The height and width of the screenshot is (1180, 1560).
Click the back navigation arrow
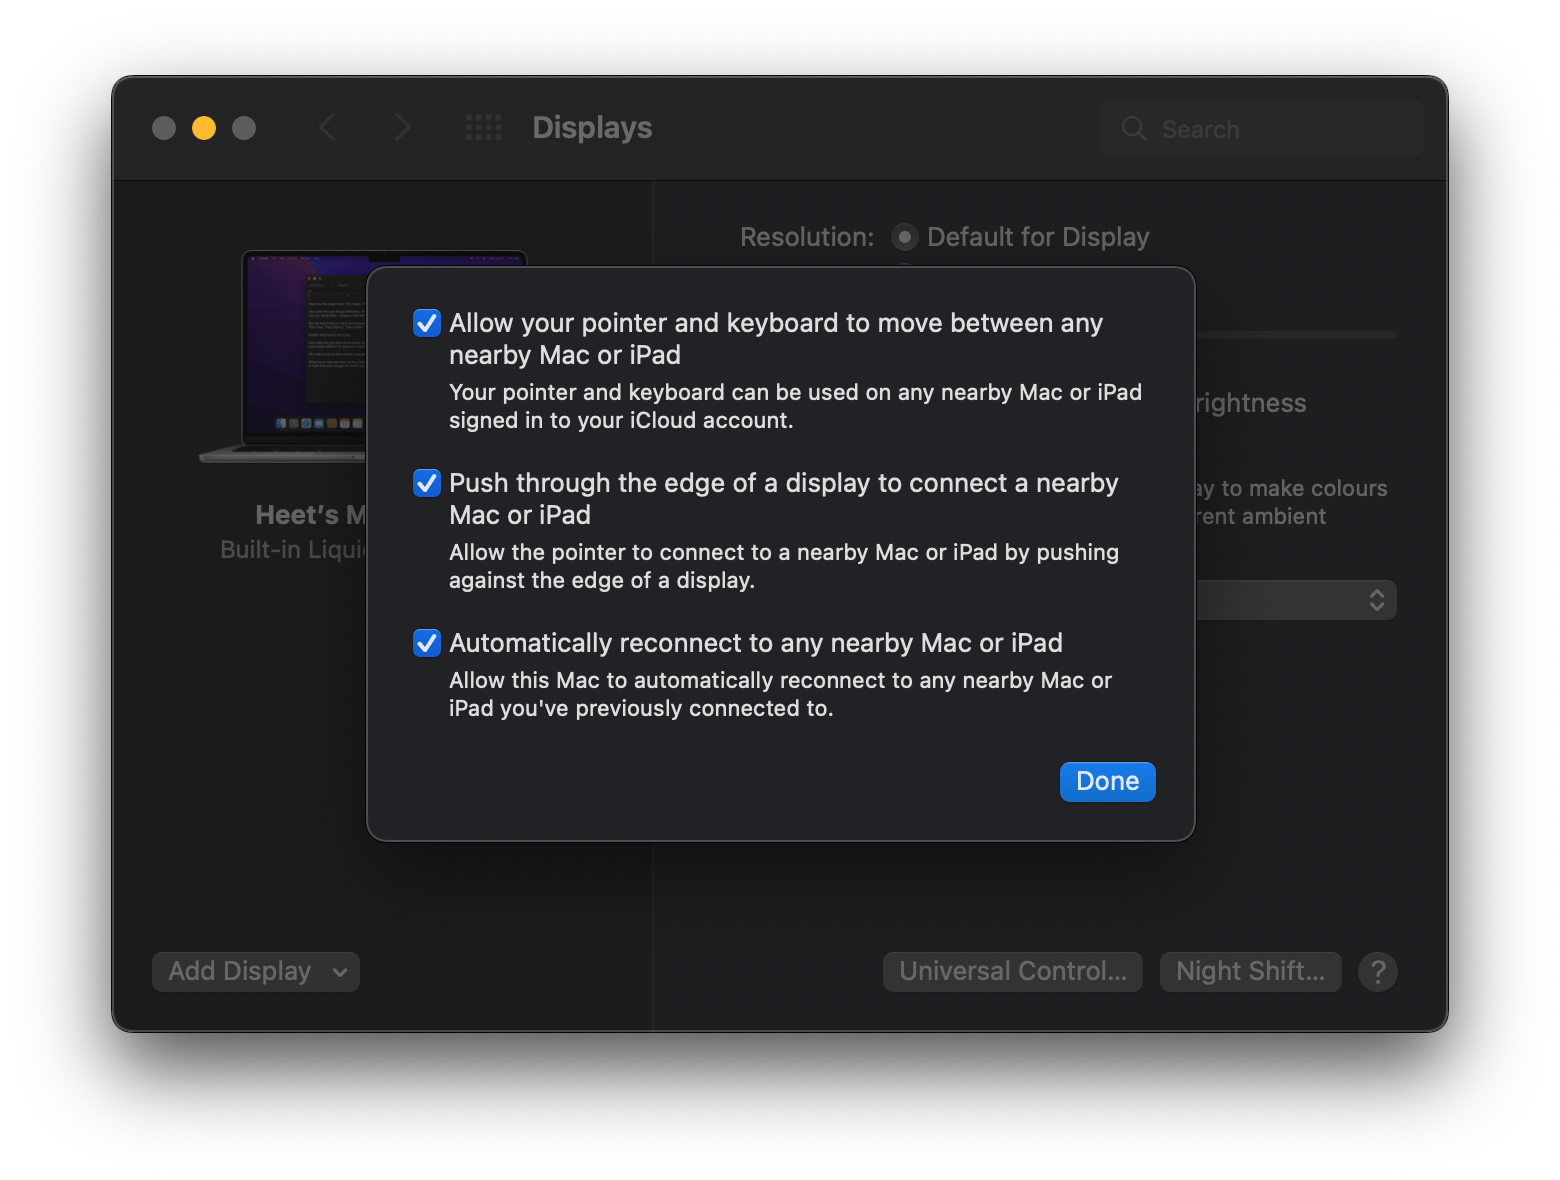coord(328,127)
